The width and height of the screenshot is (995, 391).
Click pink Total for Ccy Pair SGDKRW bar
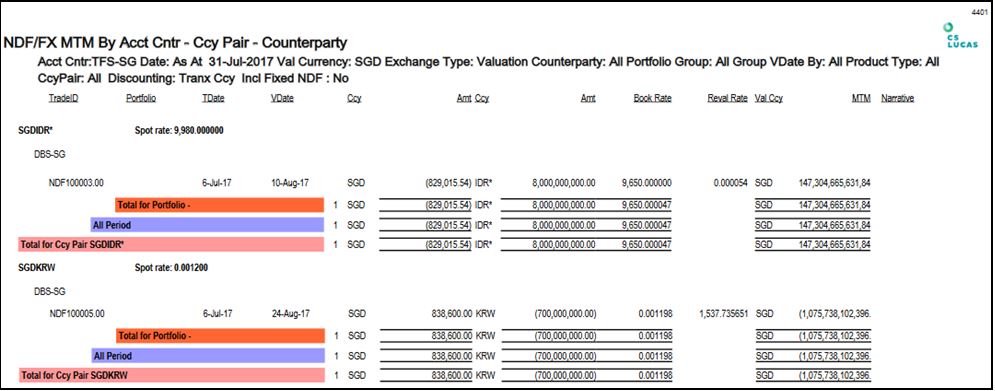pos(171,376)
